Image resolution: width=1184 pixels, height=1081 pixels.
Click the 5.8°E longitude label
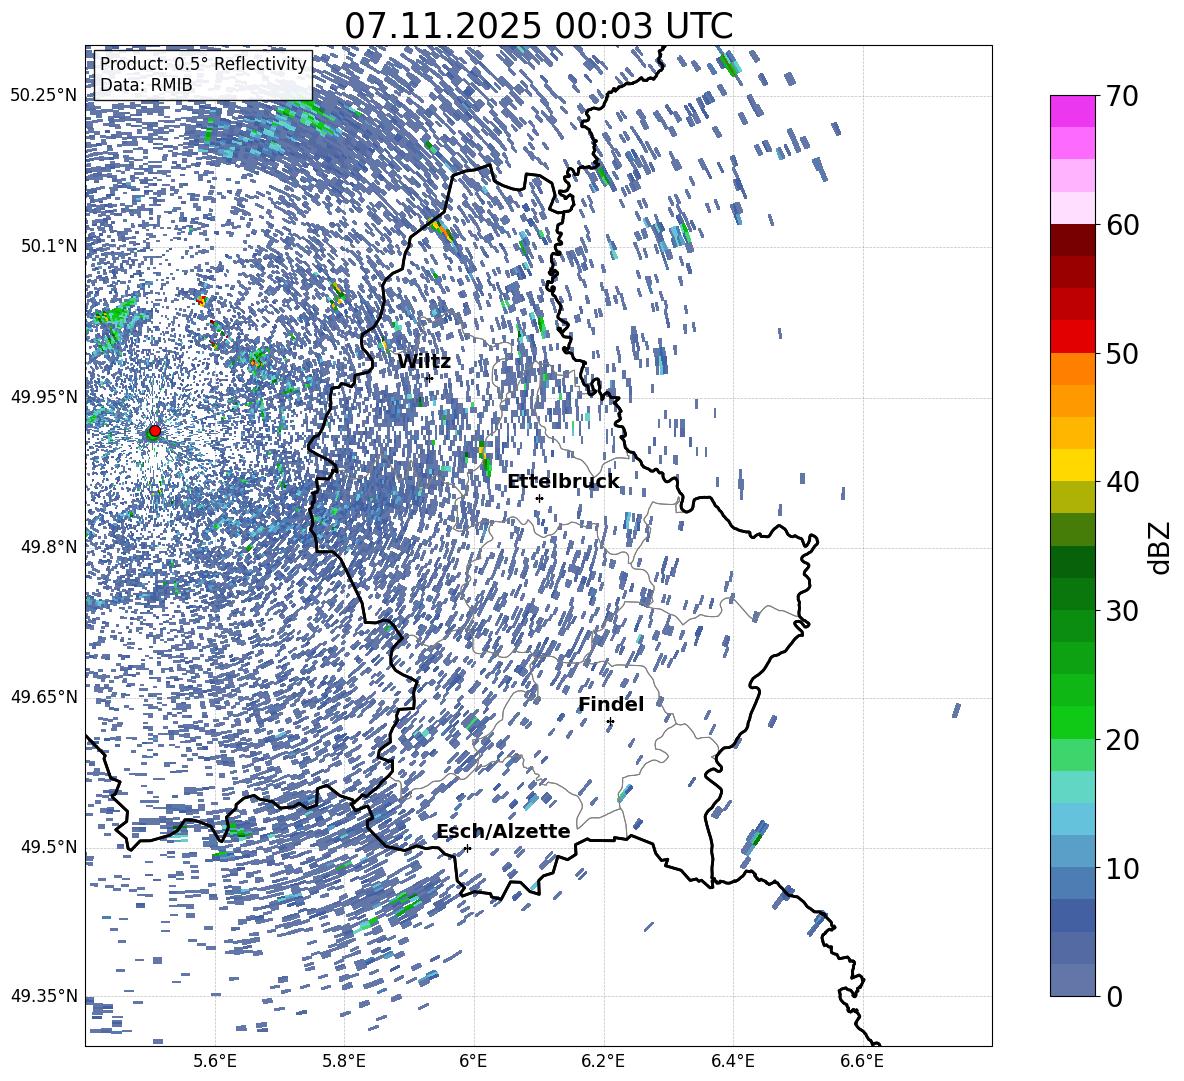click(x=344, y=1061)
